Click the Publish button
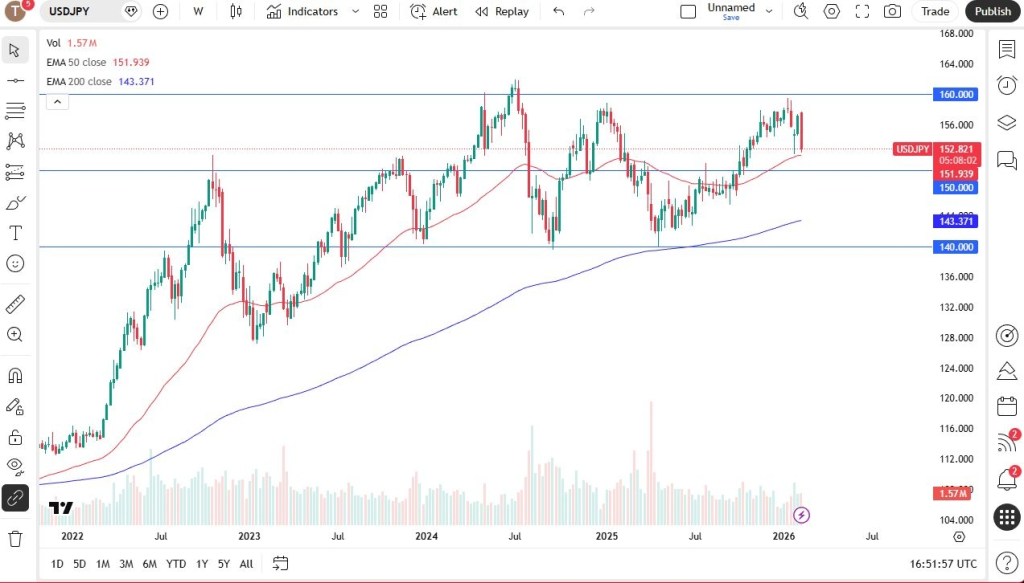1024x583 pixels. click(992, 11)
